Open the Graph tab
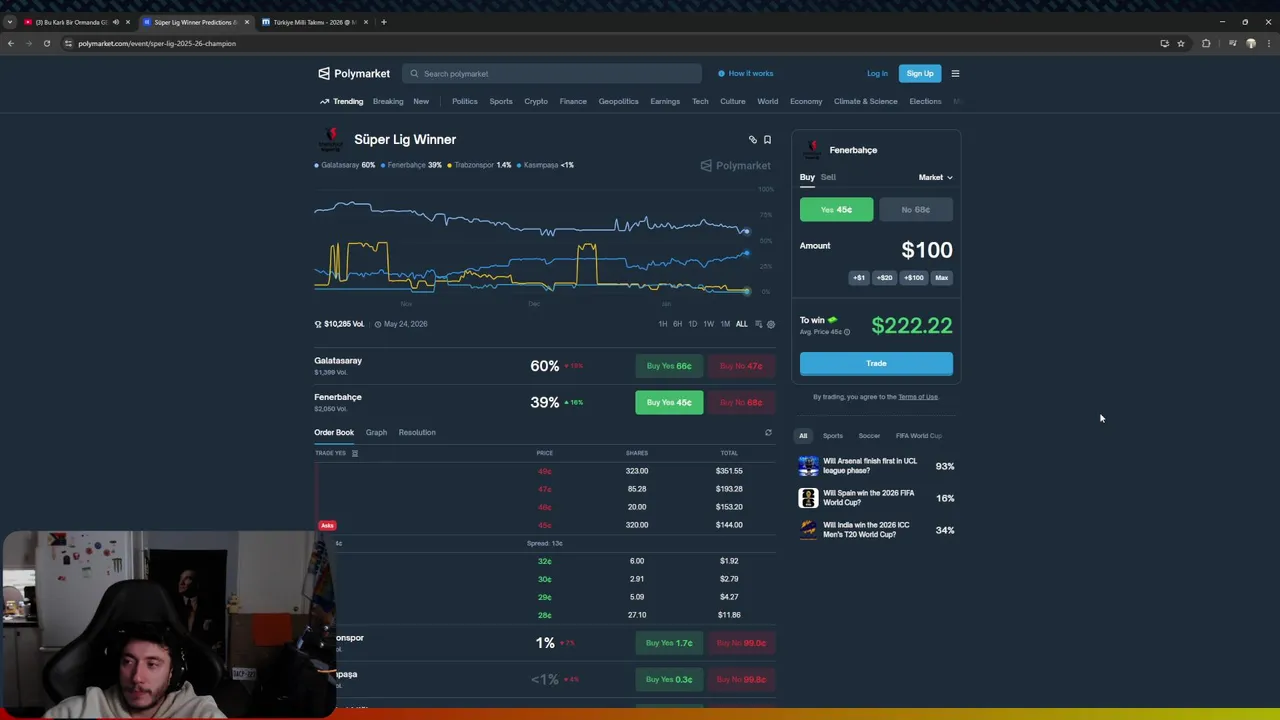The width and height of the screenshot is (1280, 720). [376, 432]
